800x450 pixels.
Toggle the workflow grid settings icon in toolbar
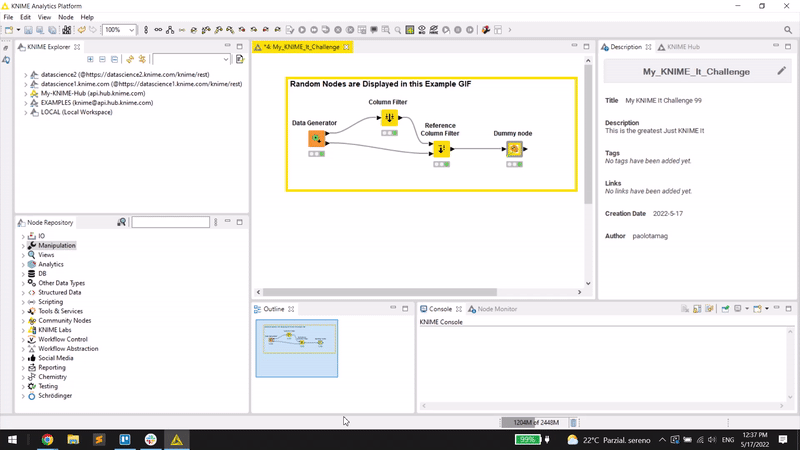[x=410, y=30]
